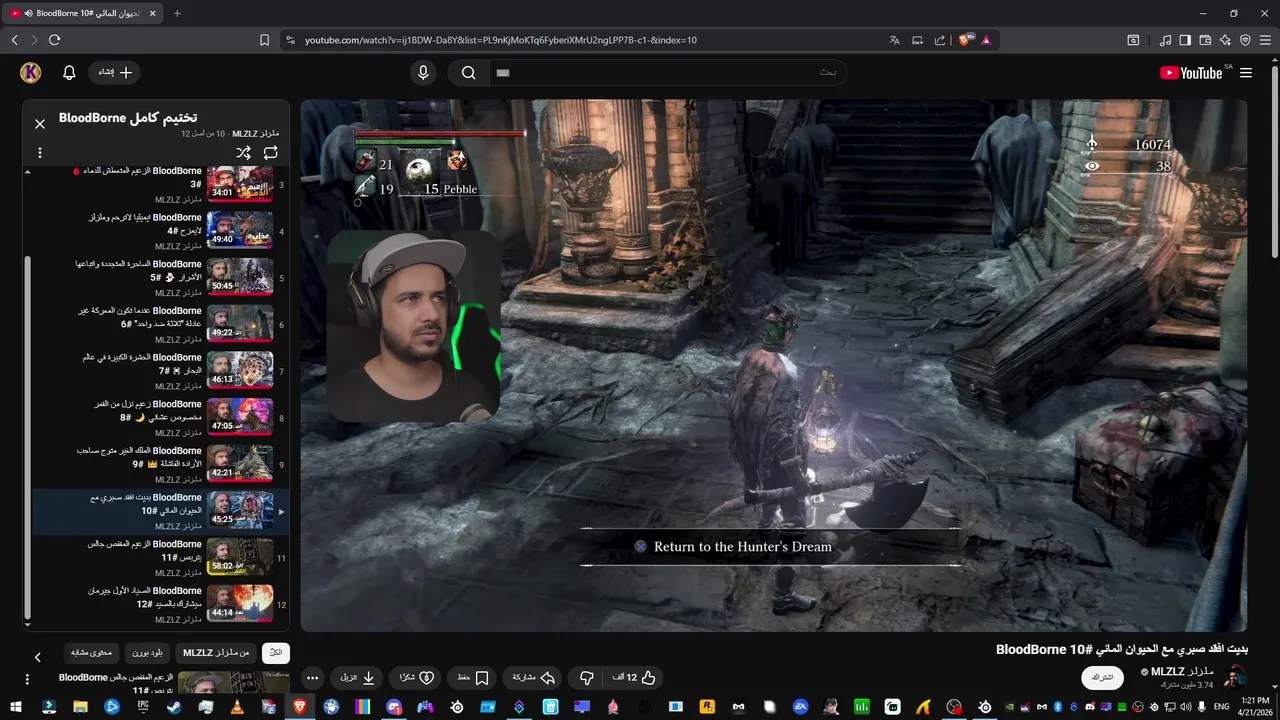Play playlist video BloodBorne #5
The width and height of the screenshot is (1280, 720).
coord(160,278)
